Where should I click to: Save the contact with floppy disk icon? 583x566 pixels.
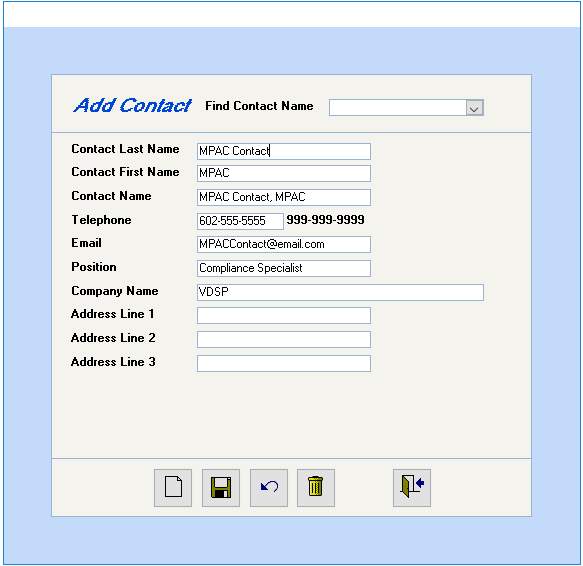[x=221, y=488]
